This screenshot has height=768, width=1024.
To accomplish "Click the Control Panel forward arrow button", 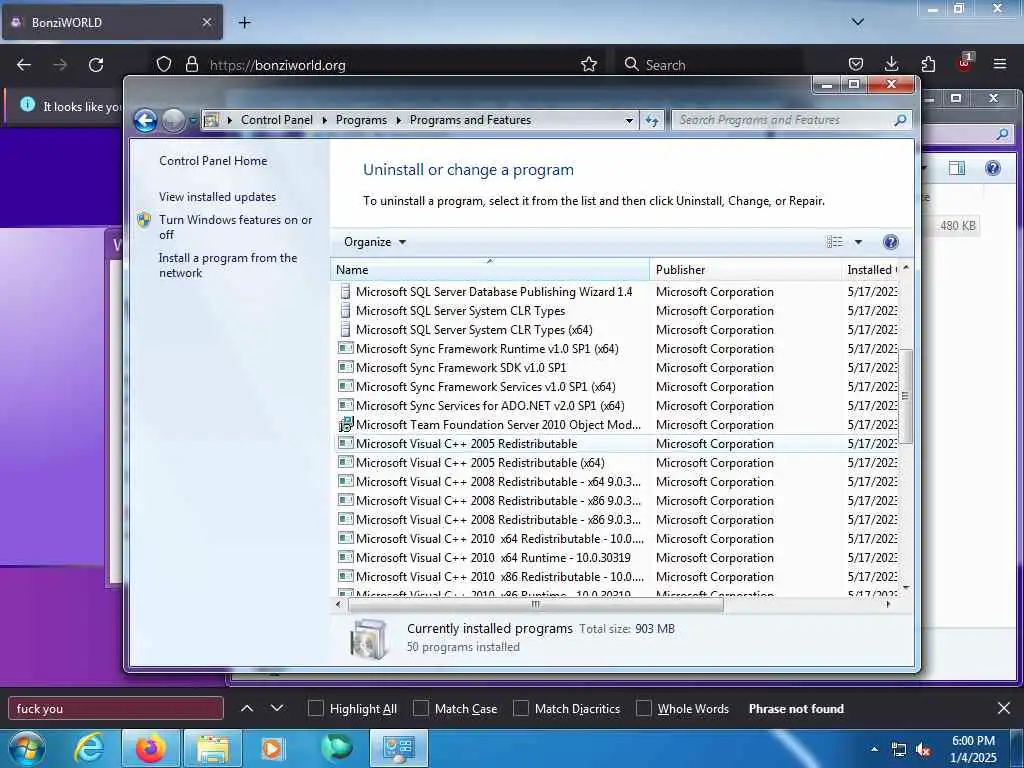I will click(x=173, y=120).
